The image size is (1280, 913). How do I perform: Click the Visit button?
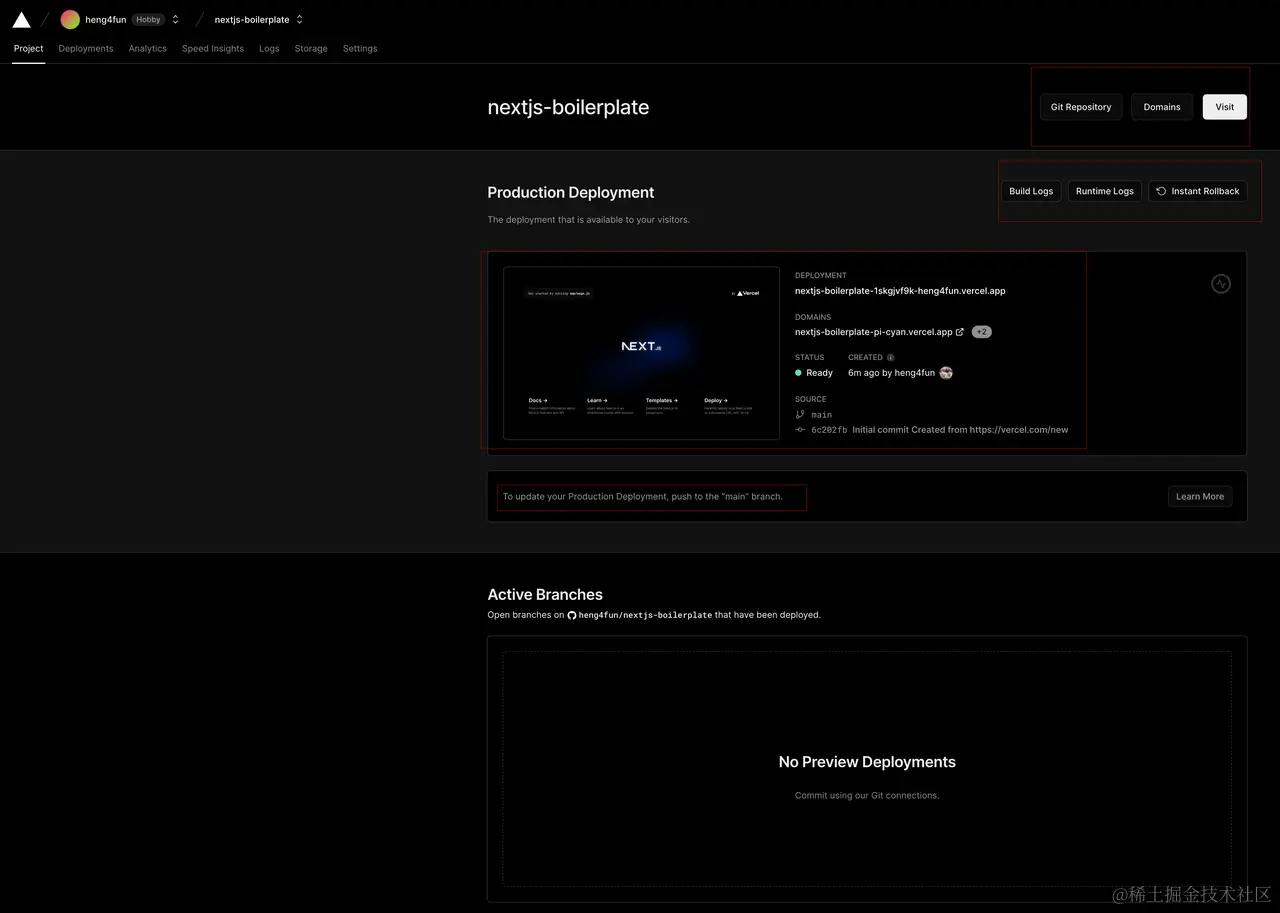coord(1225,107)
